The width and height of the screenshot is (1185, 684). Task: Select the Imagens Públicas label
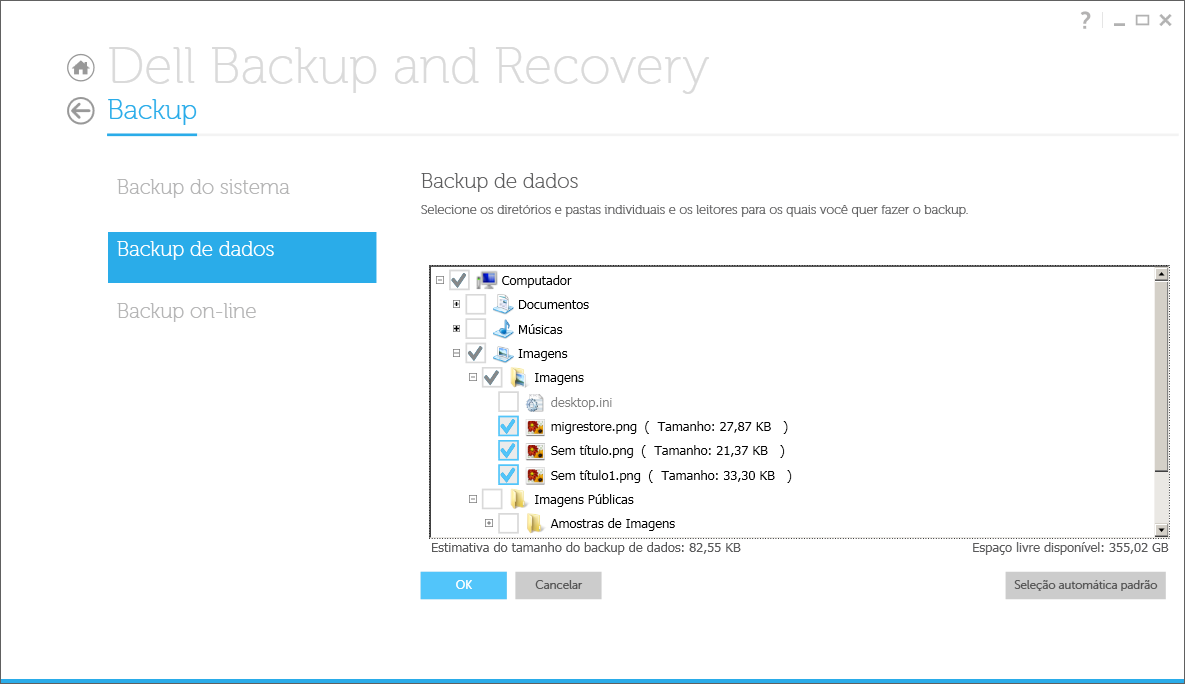pos(584,500)
